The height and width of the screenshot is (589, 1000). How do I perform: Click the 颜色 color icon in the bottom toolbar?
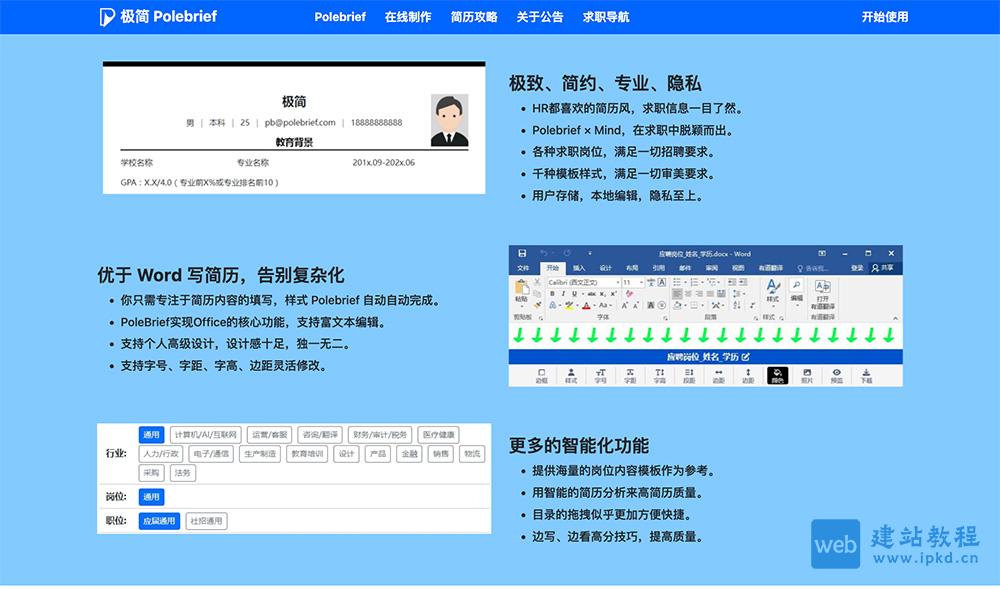(777, 375)
